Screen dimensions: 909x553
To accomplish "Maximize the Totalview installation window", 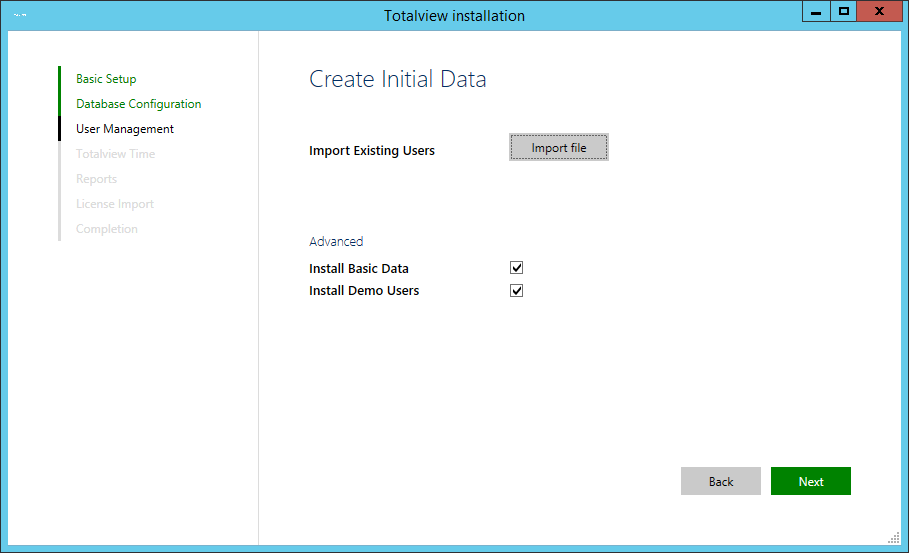I will click(x=843, y=12).
